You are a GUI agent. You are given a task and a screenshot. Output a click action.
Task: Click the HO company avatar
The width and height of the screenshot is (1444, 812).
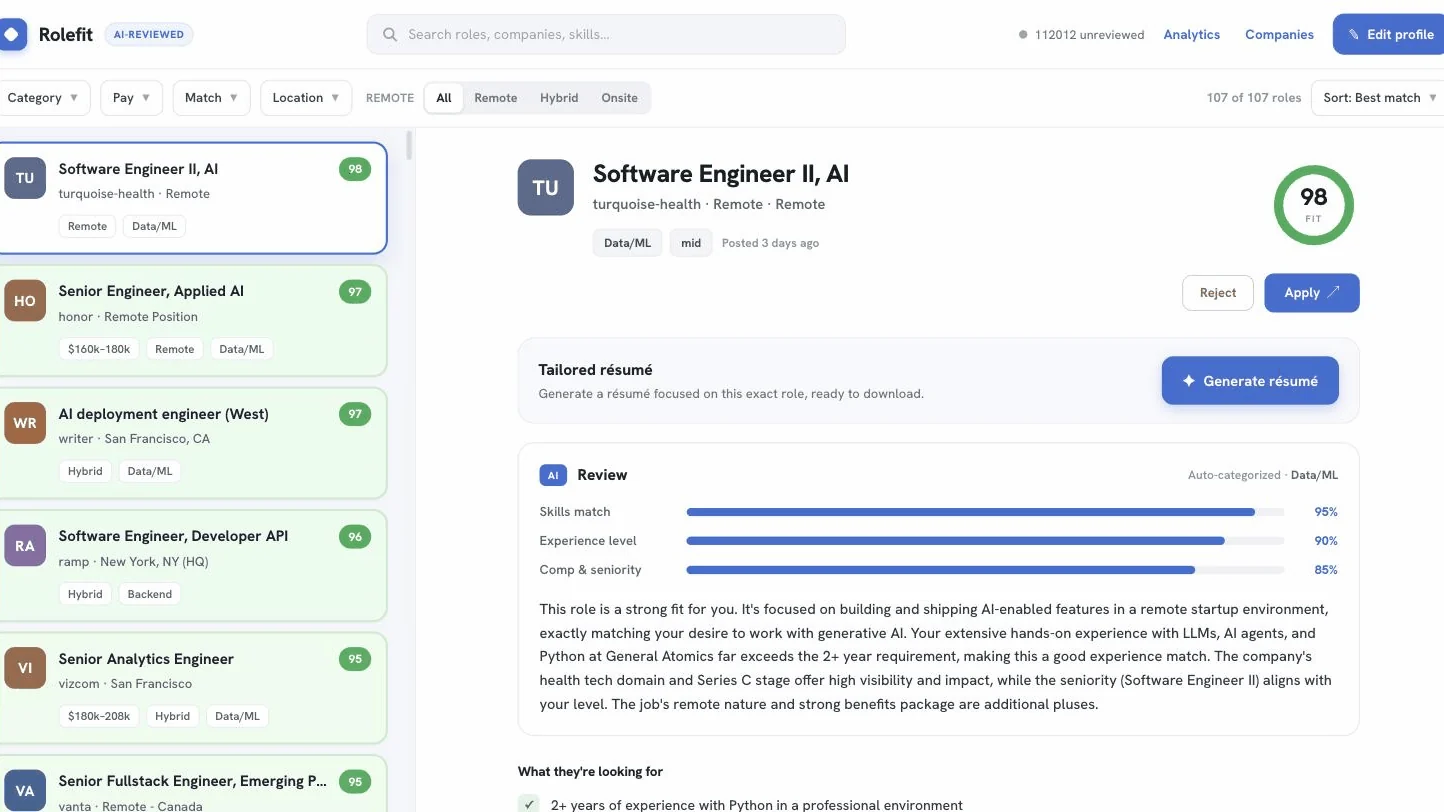tap(25, 300)
